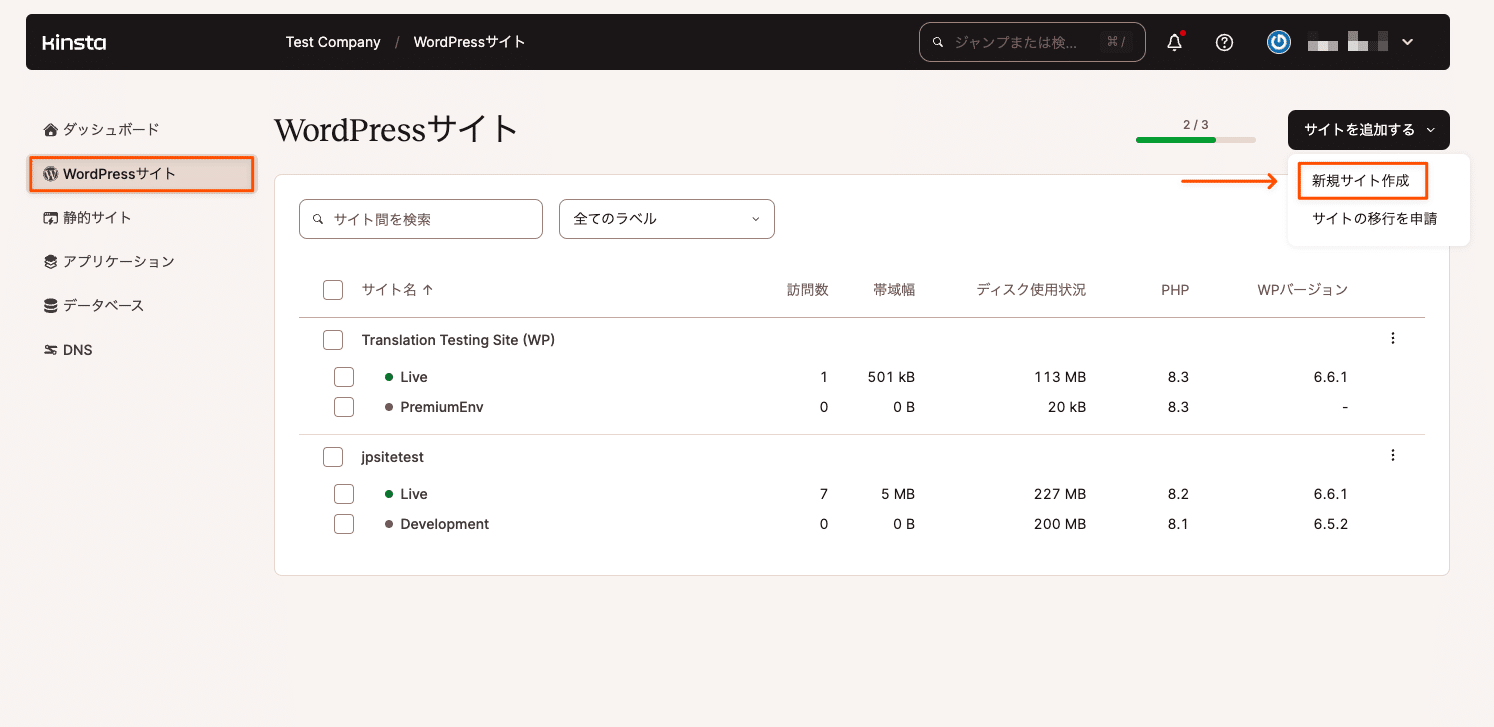Click the Kinsta logo
The width and height of the screenshot is (1494, 727).
tap(73, 42)
